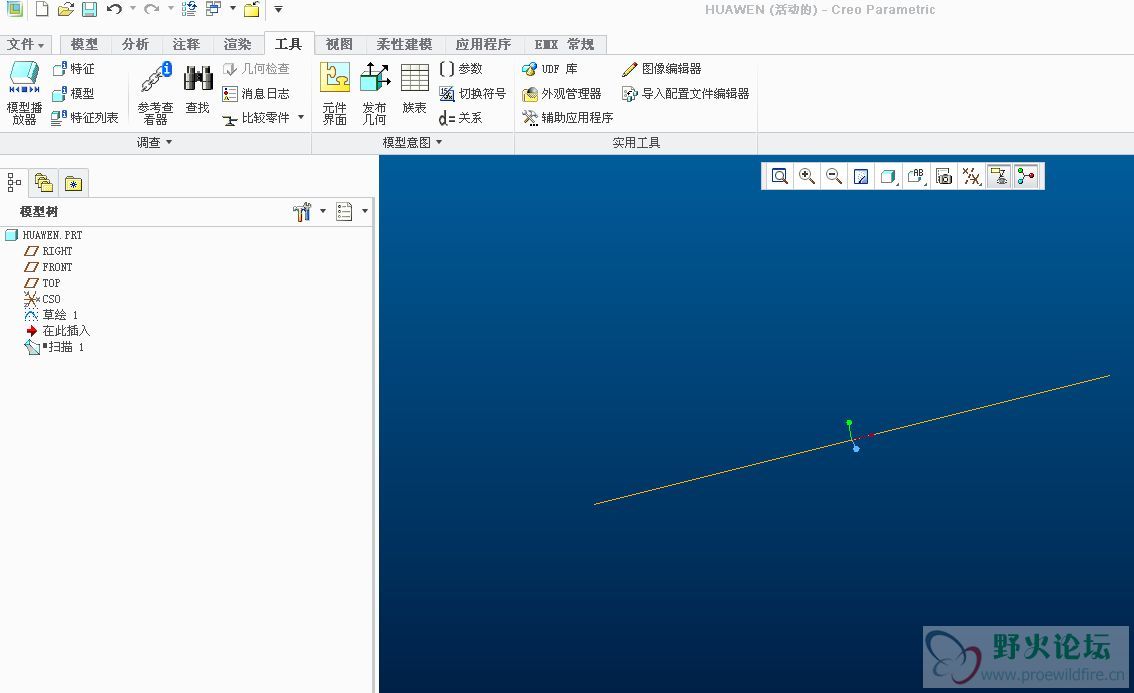Switch to the 应用程序 ribbon tab
The height and width of the screenshot is (693, 1134).
483,44
